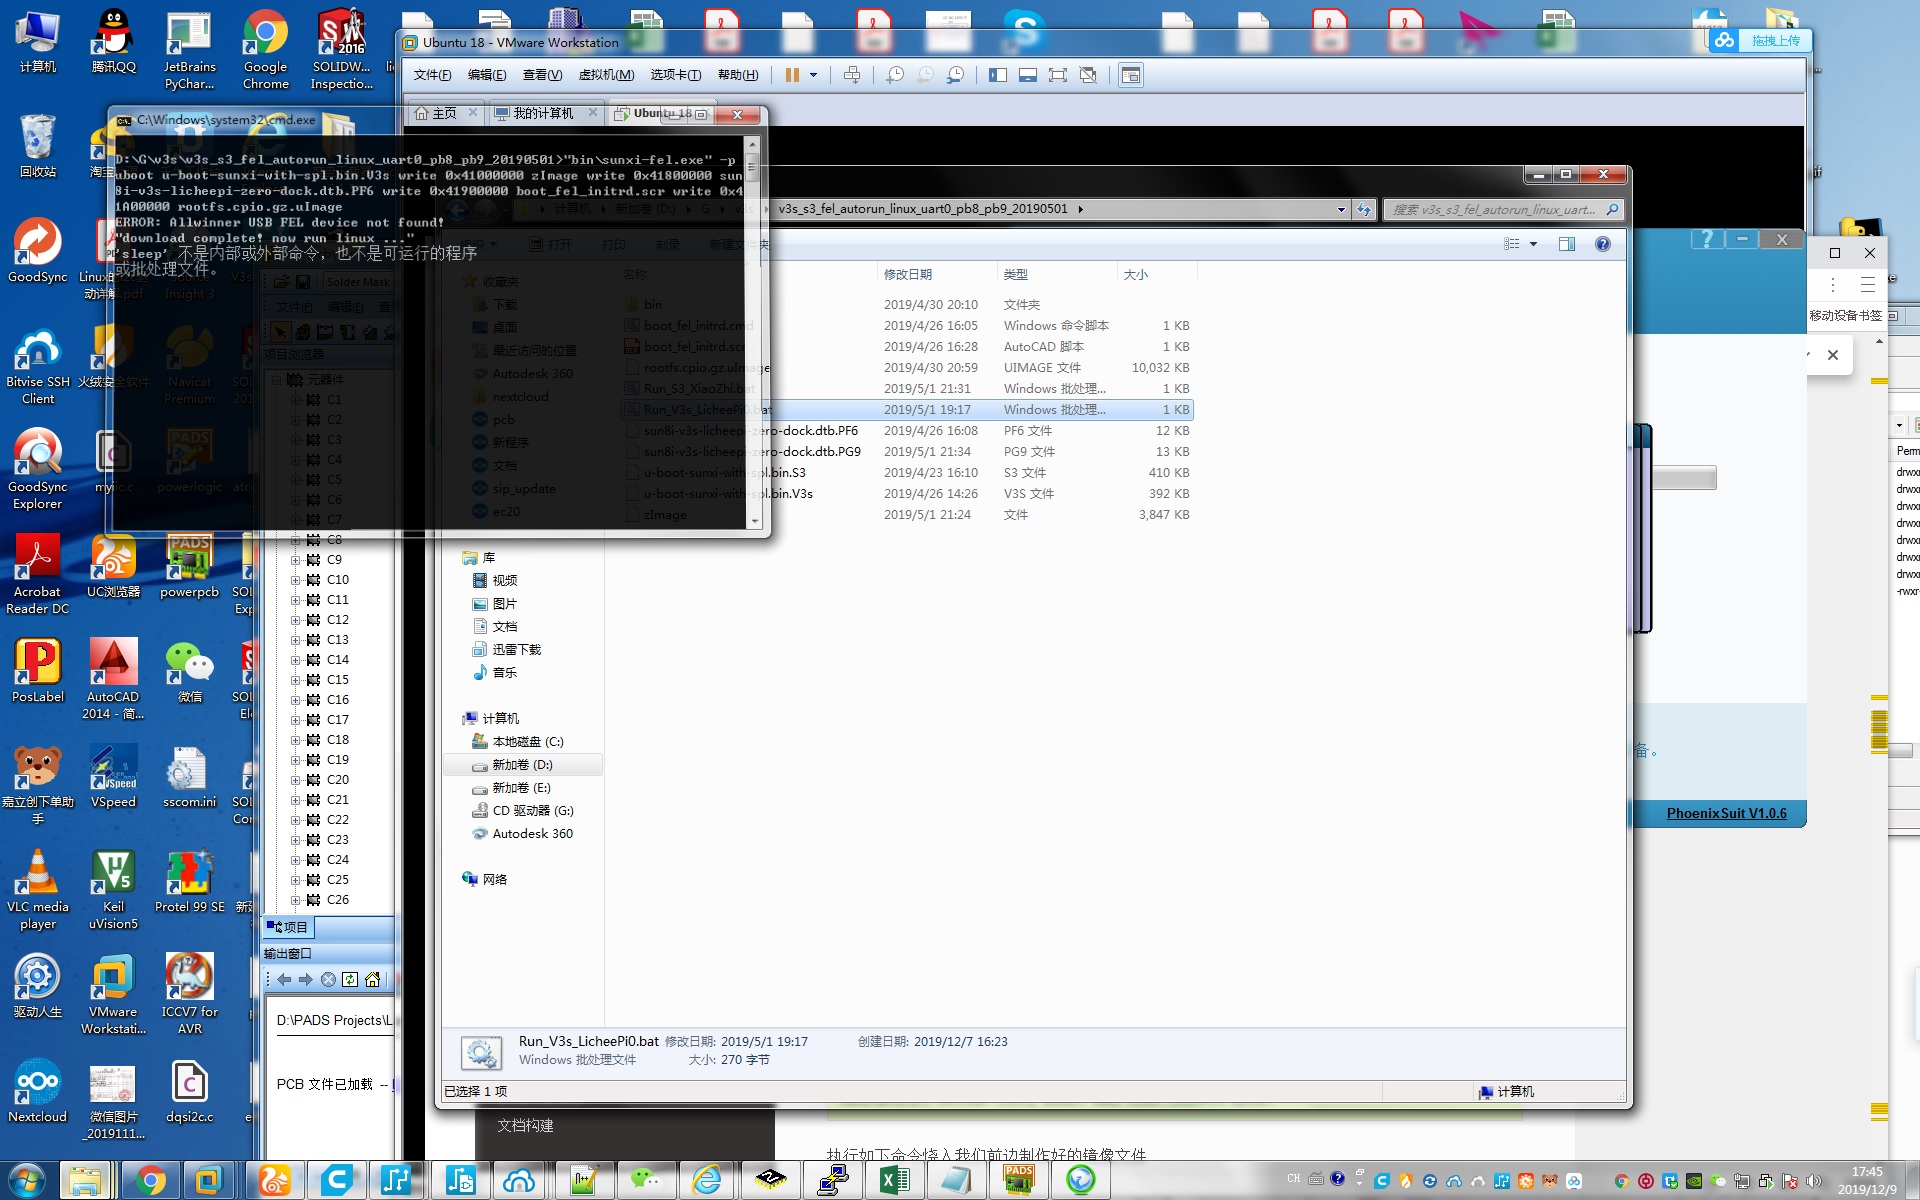This screenshot has height=1200, width=1920.
Task: Open the 虚拟机(M) menu
Action: 606,75
